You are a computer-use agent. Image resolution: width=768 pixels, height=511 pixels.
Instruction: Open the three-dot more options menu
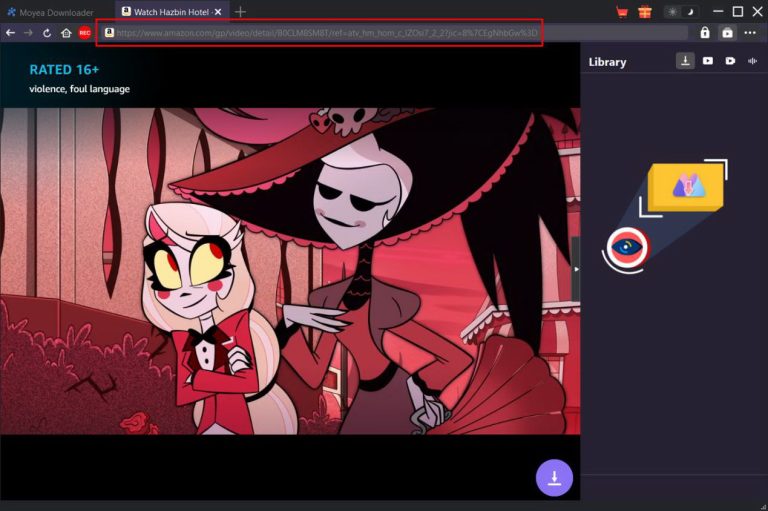pos(750,32)
